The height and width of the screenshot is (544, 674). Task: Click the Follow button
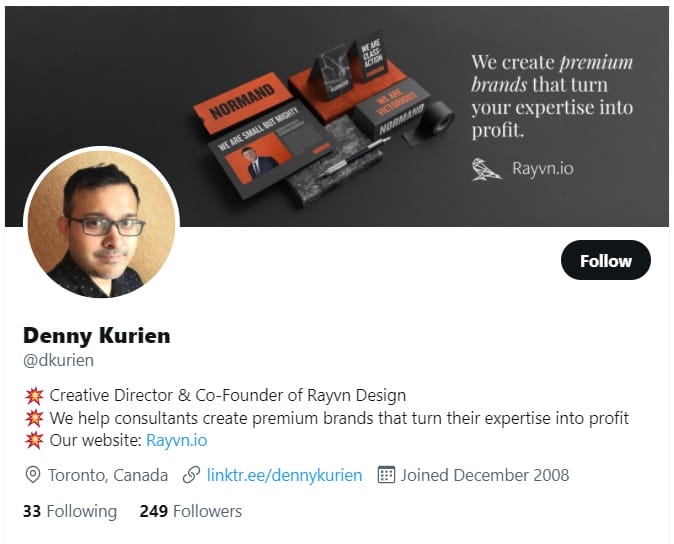pos(606,260)
